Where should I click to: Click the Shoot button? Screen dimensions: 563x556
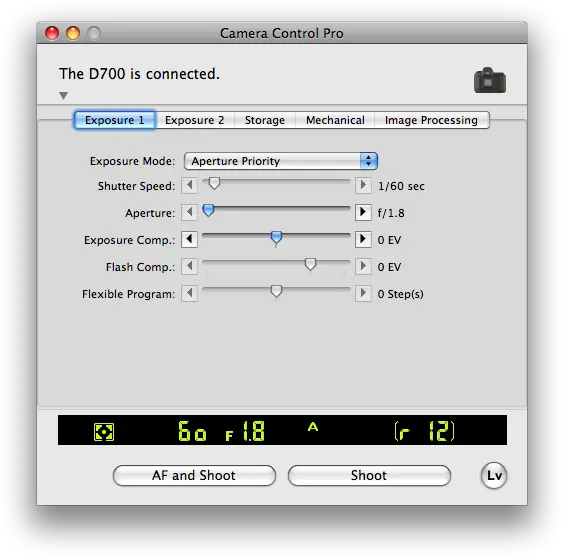coord(369,476)
